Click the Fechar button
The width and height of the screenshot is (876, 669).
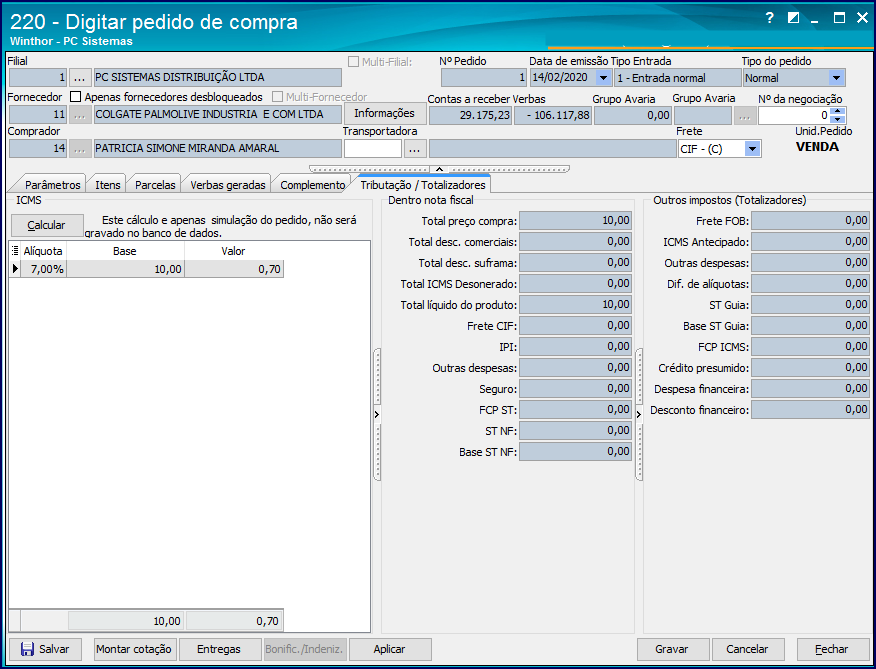[x=832, y=649]
